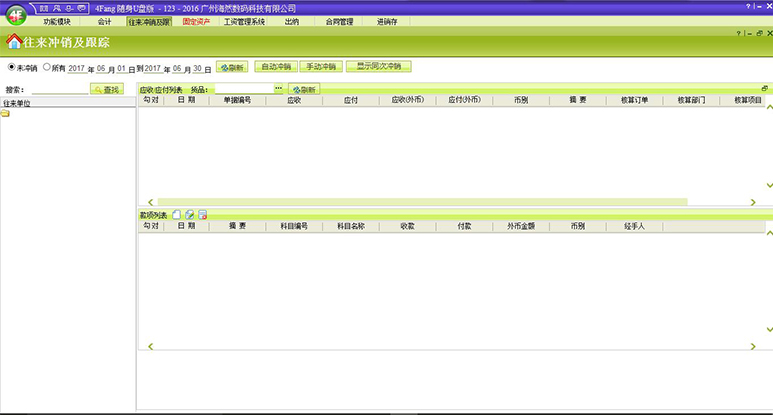Select the 未冲销 radio button

pyautogui.click(x=12, y=68)
